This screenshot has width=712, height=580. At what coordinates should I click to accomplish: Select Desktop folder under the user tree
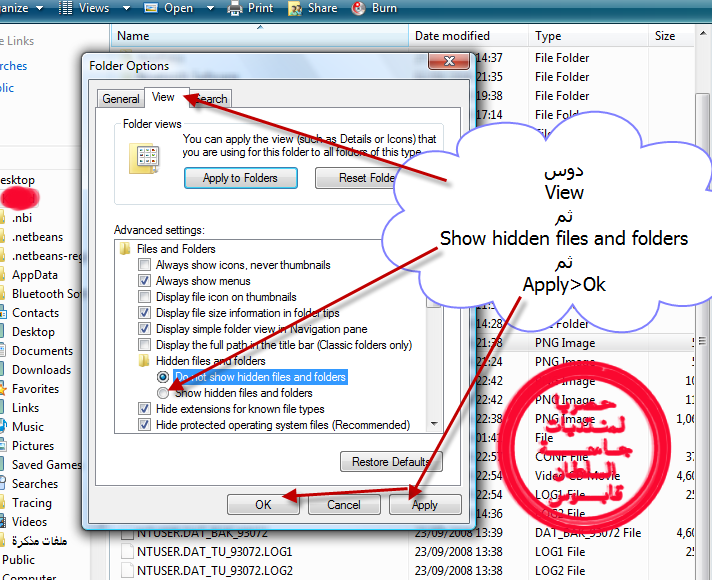coord(33,332)
